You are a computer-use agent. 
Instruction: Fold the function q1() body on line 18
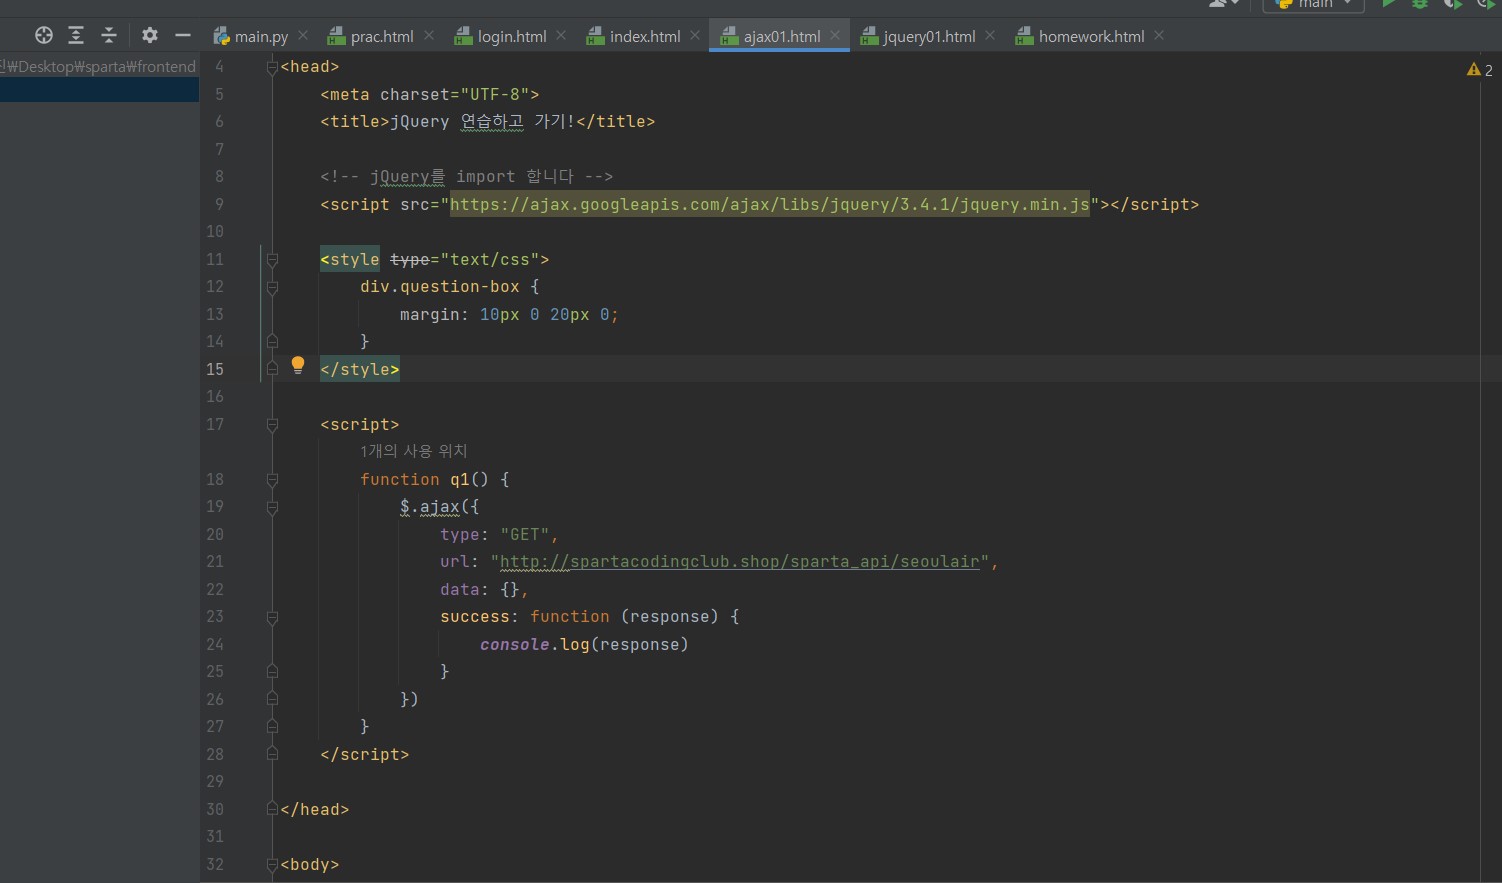click(272, 480)
